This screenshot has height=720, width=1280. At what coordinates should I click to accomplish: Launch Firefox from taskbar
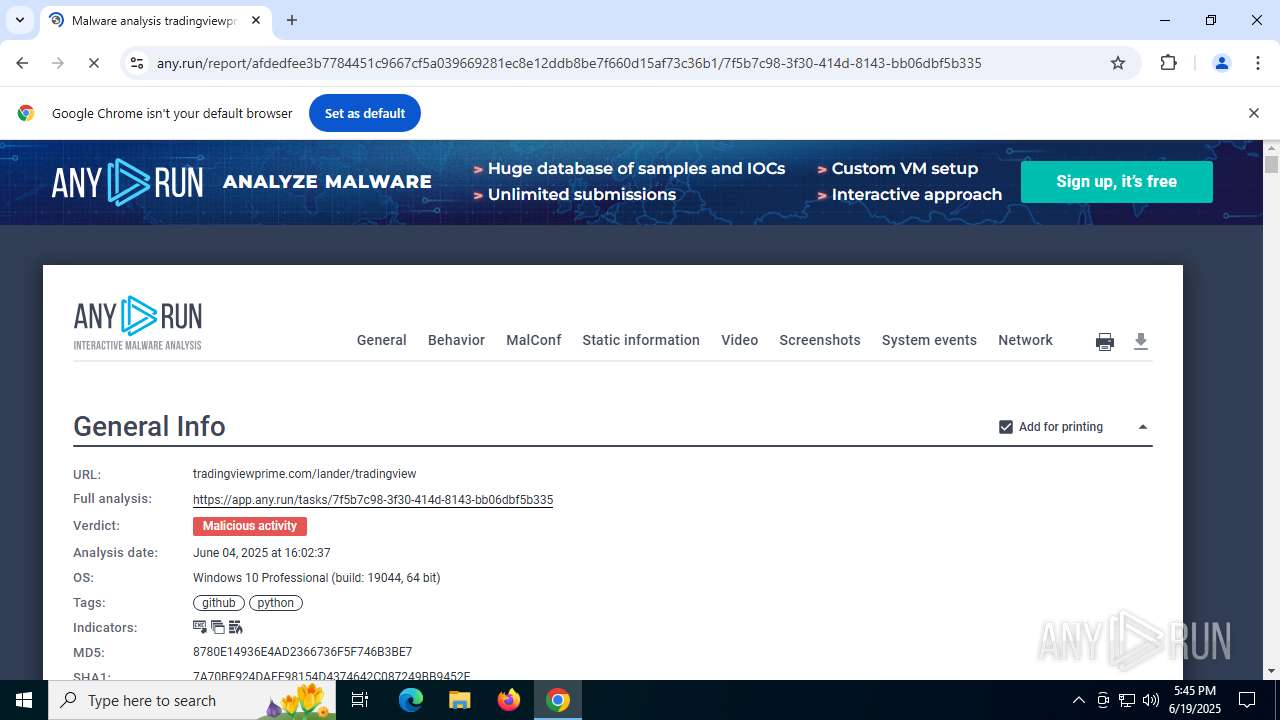(x=509, y=700)
